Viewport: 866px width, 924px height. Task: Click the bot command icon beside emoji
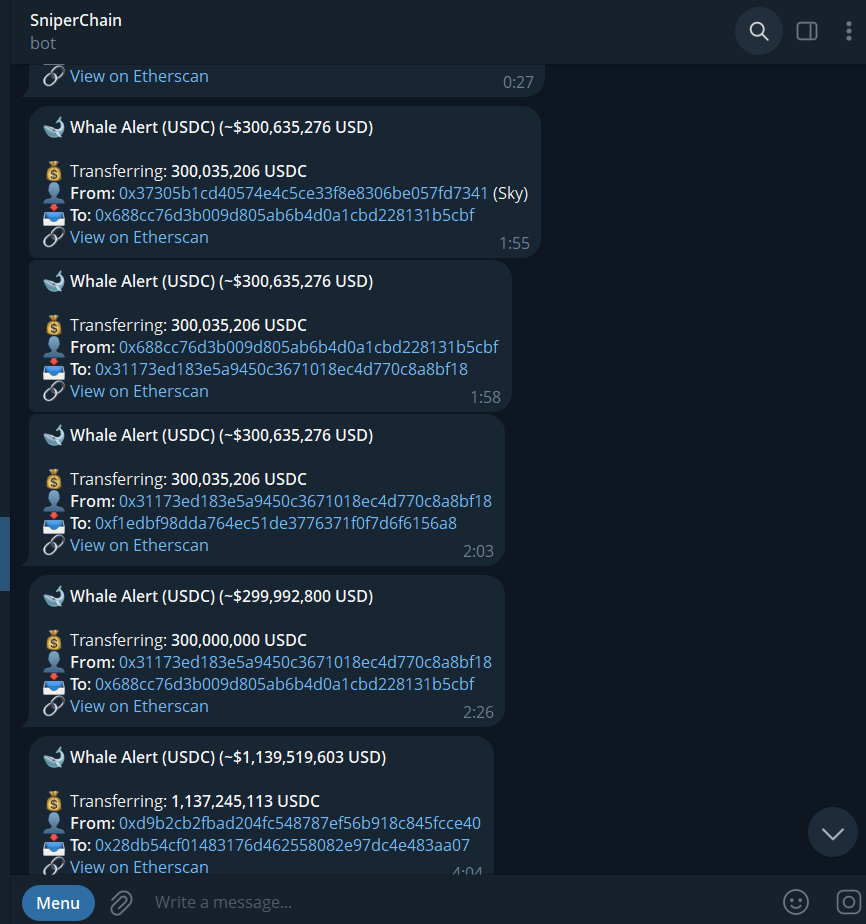click(849, 902)
